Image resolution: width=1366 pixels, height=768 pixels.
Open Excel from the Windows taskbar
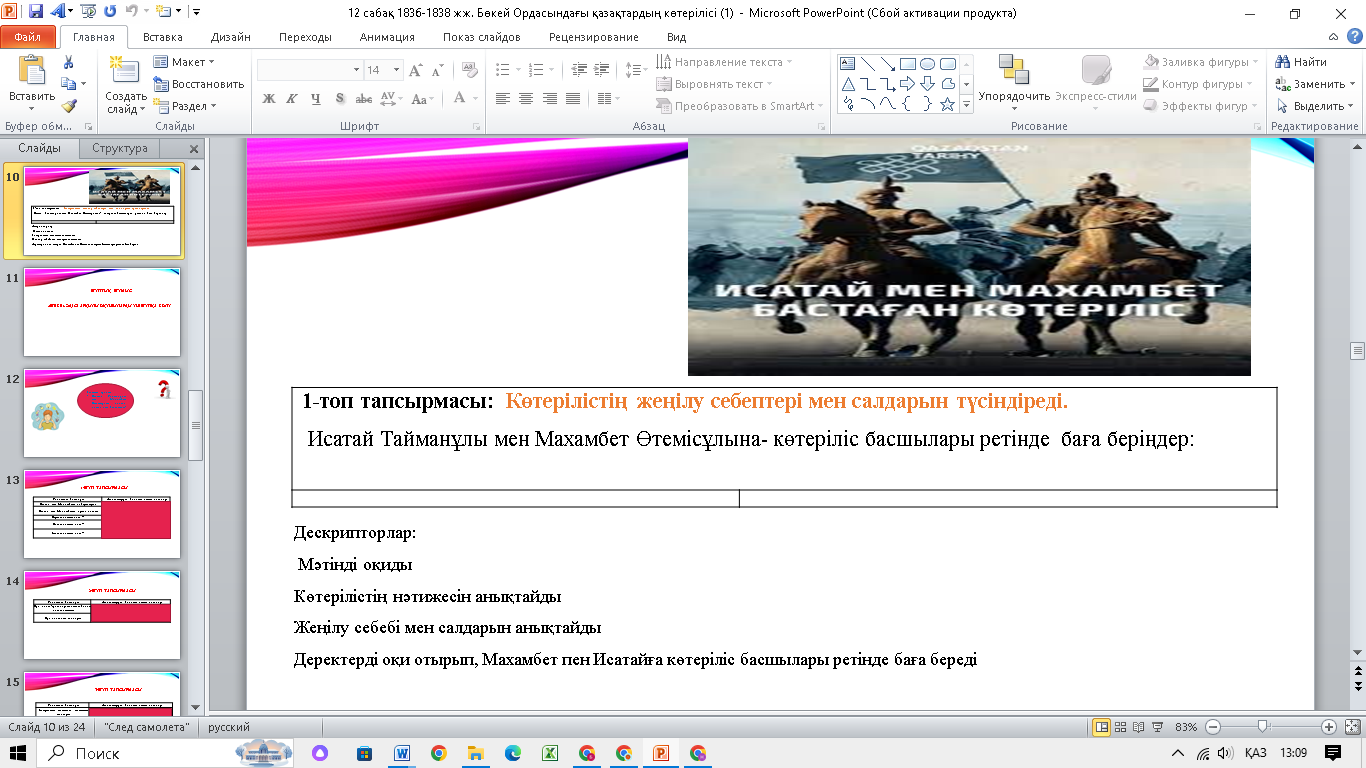[549, 753]
